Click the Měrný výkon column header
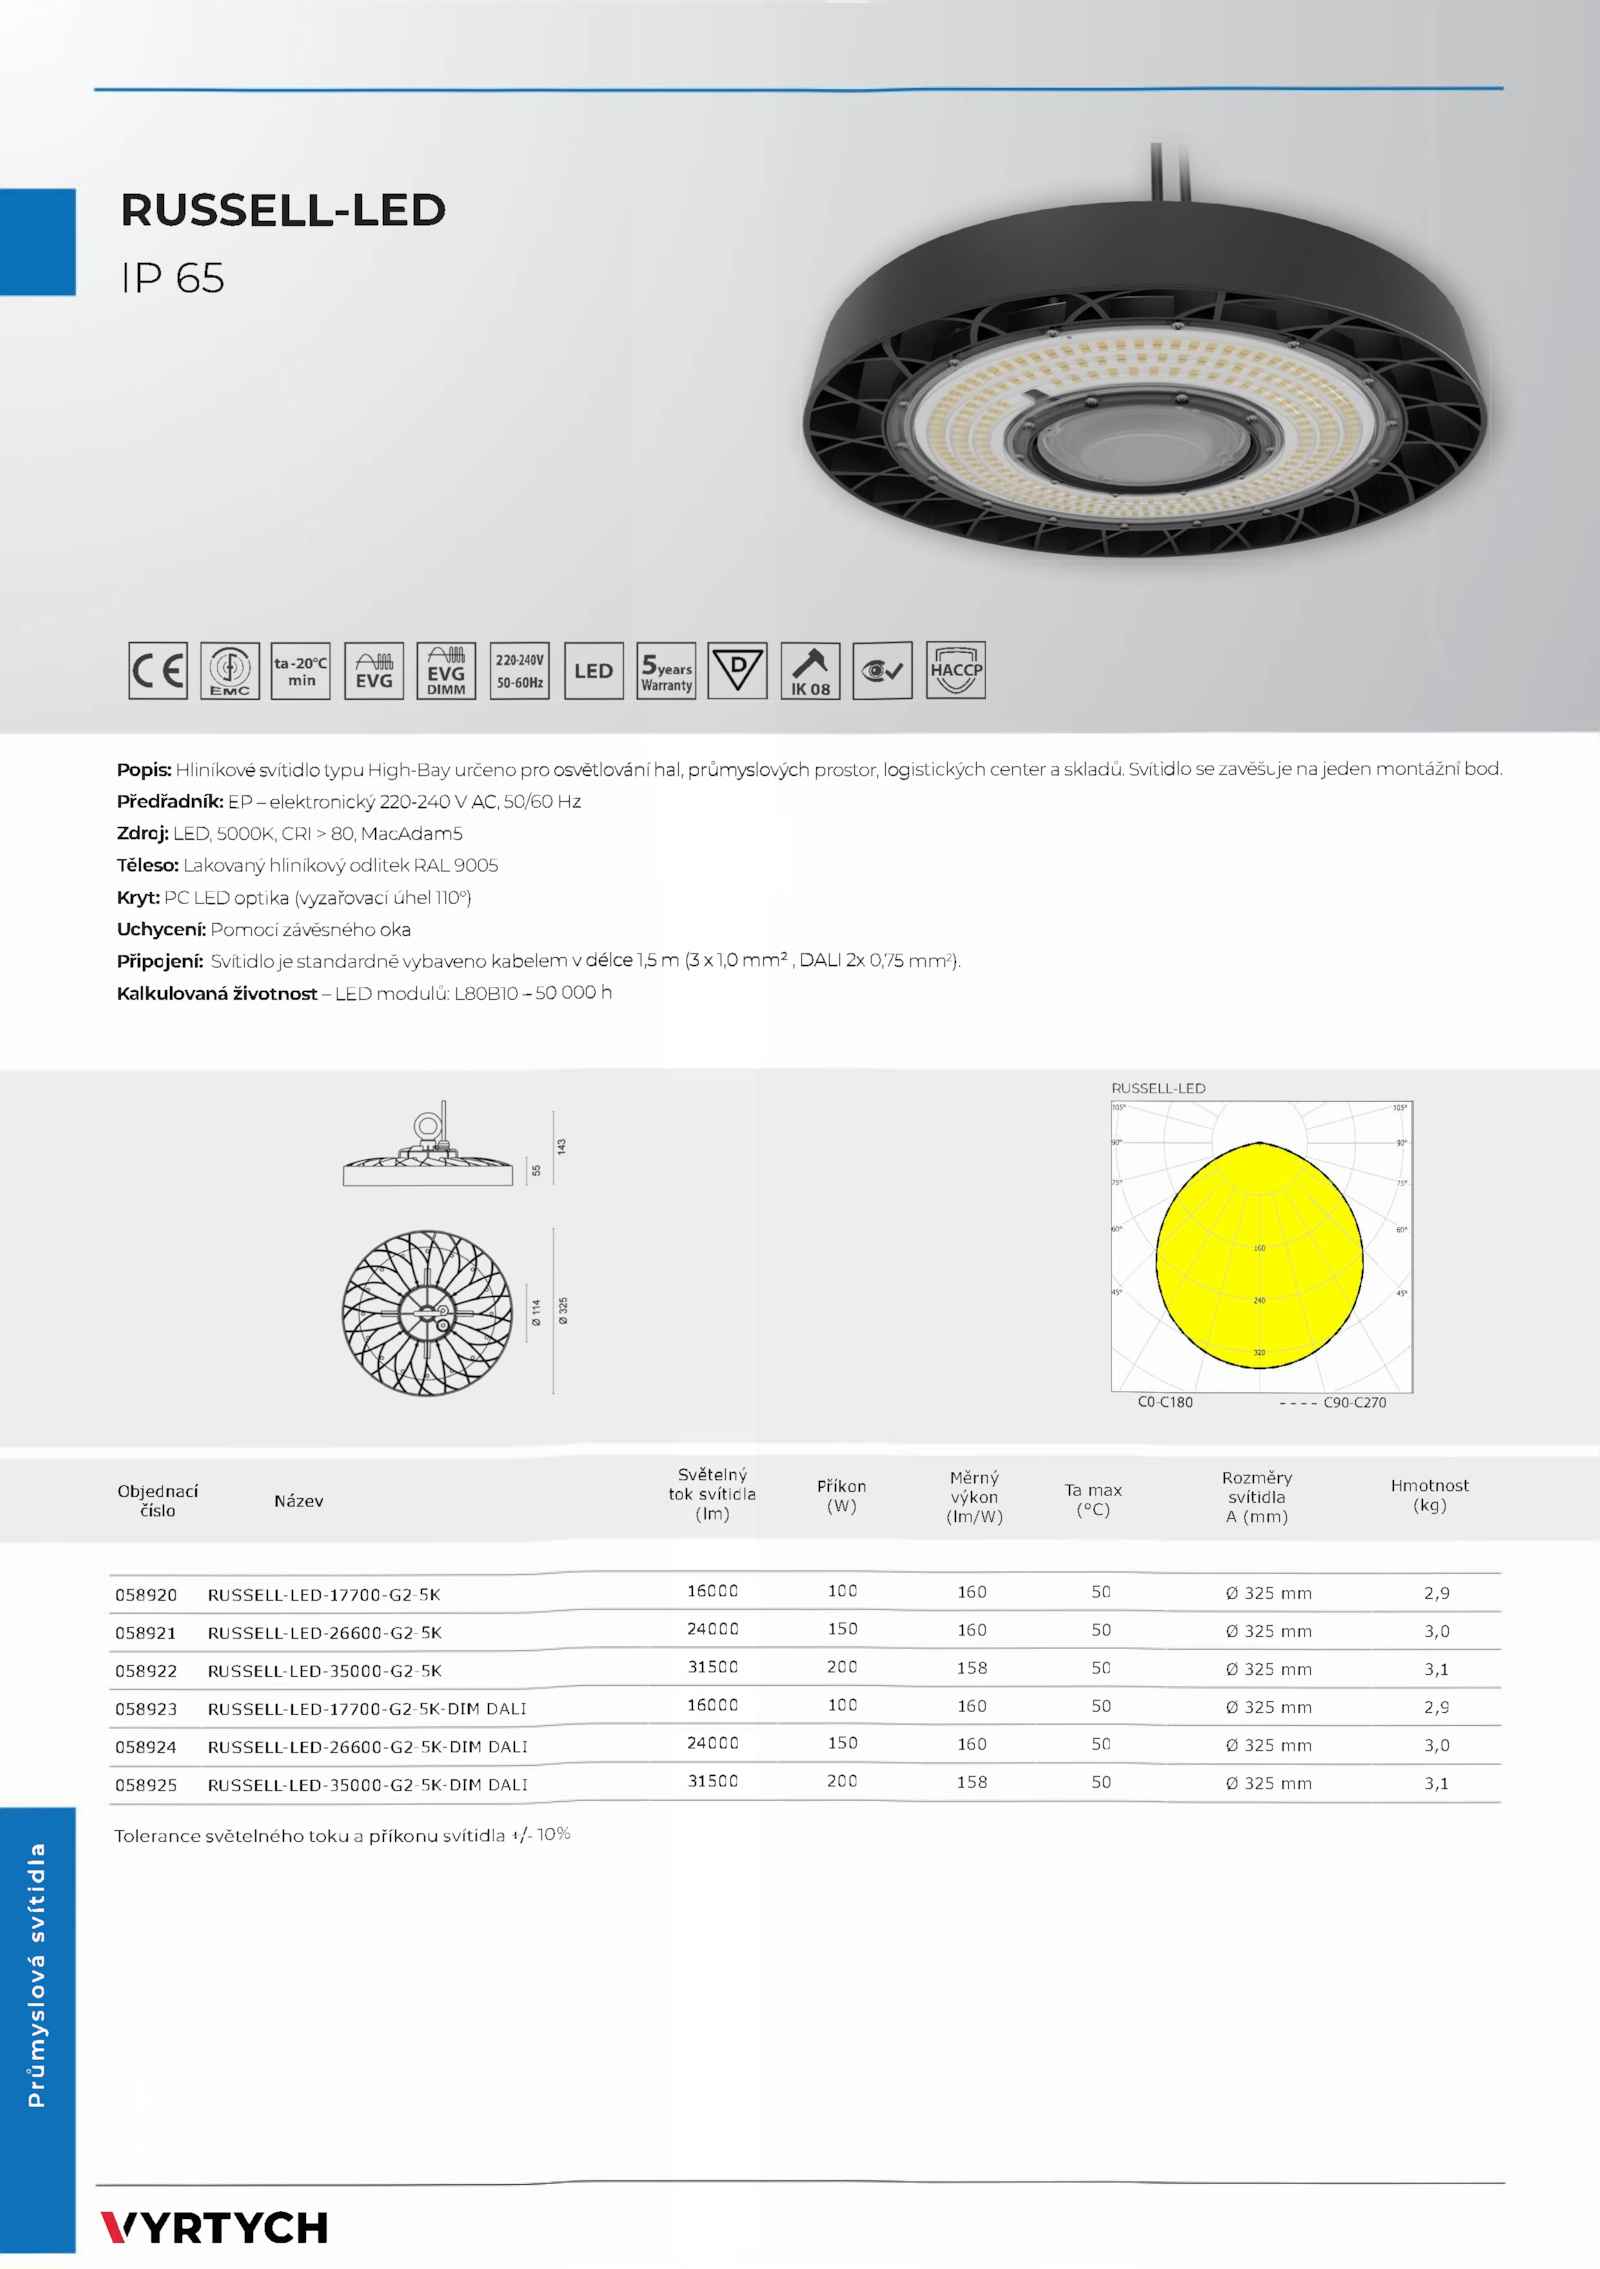Screen dimensions: 1600x2269 [x=975, y=1497]
